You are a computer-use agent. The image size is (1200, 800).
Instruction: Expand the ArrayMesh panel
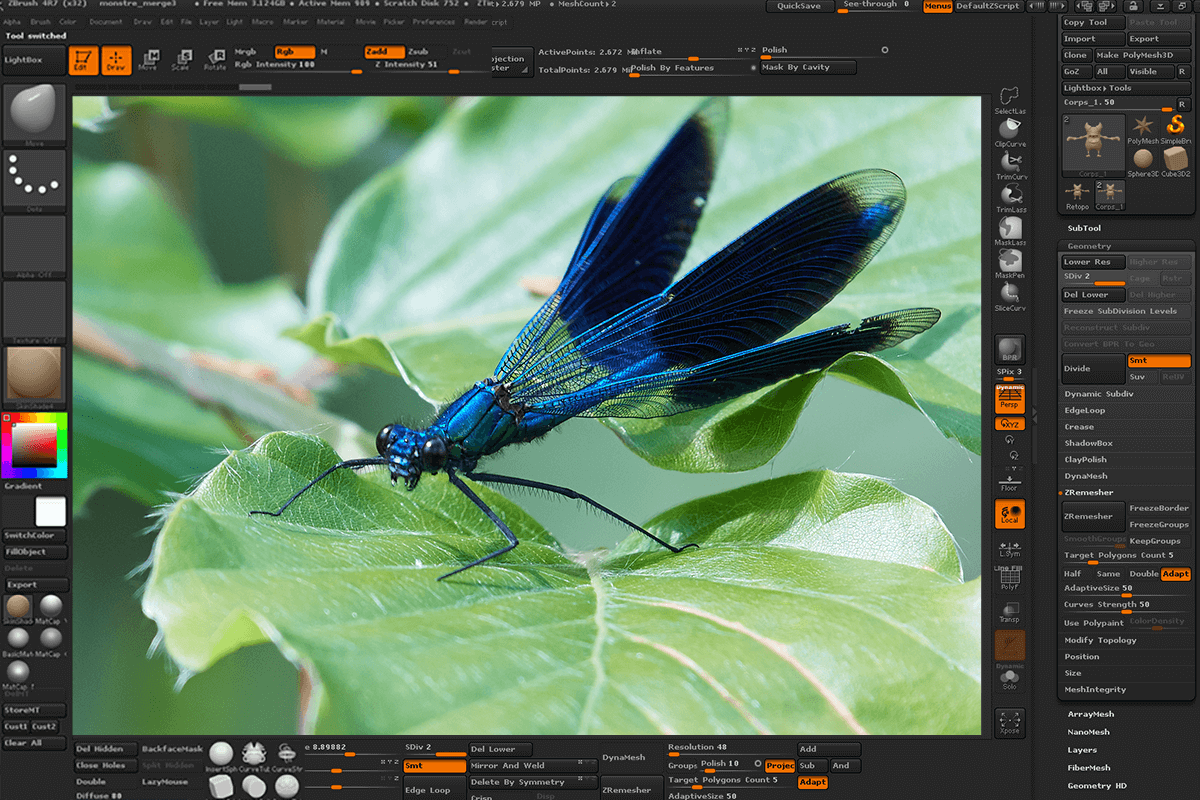pyautogui.click(x=1093, y=714)
